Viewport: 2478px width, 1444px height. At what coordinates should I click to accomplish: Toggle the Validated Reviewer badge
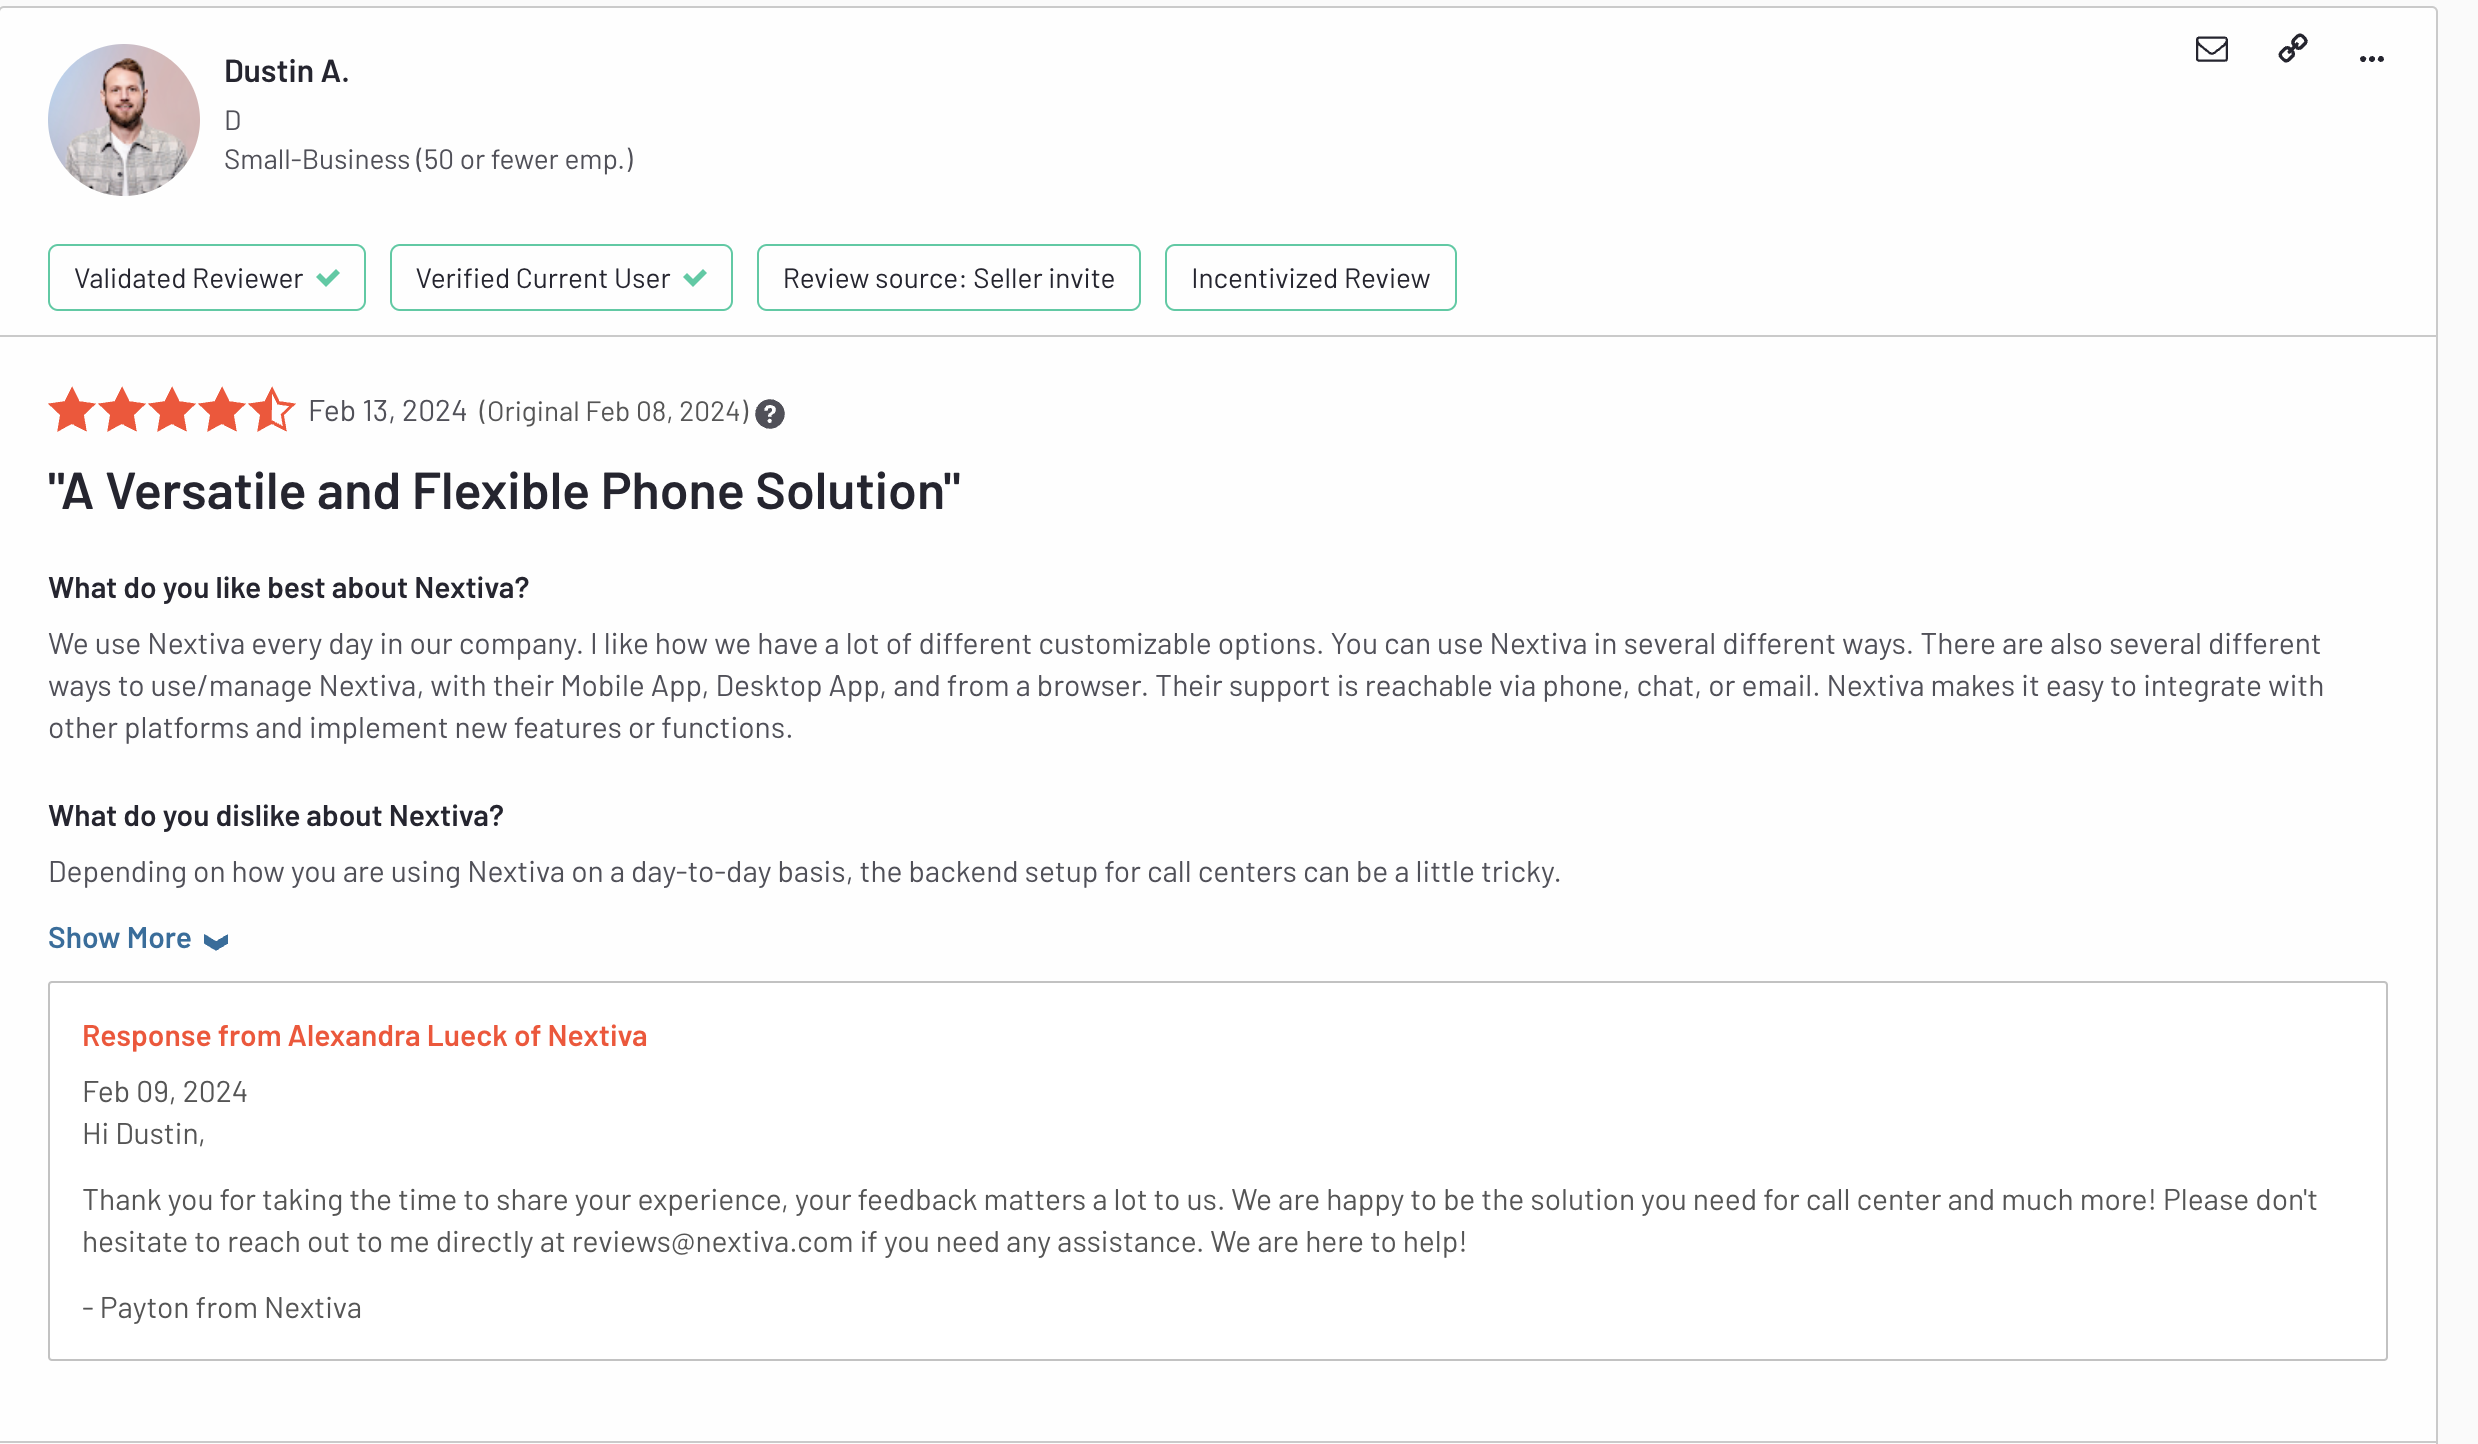pos(206,278)
